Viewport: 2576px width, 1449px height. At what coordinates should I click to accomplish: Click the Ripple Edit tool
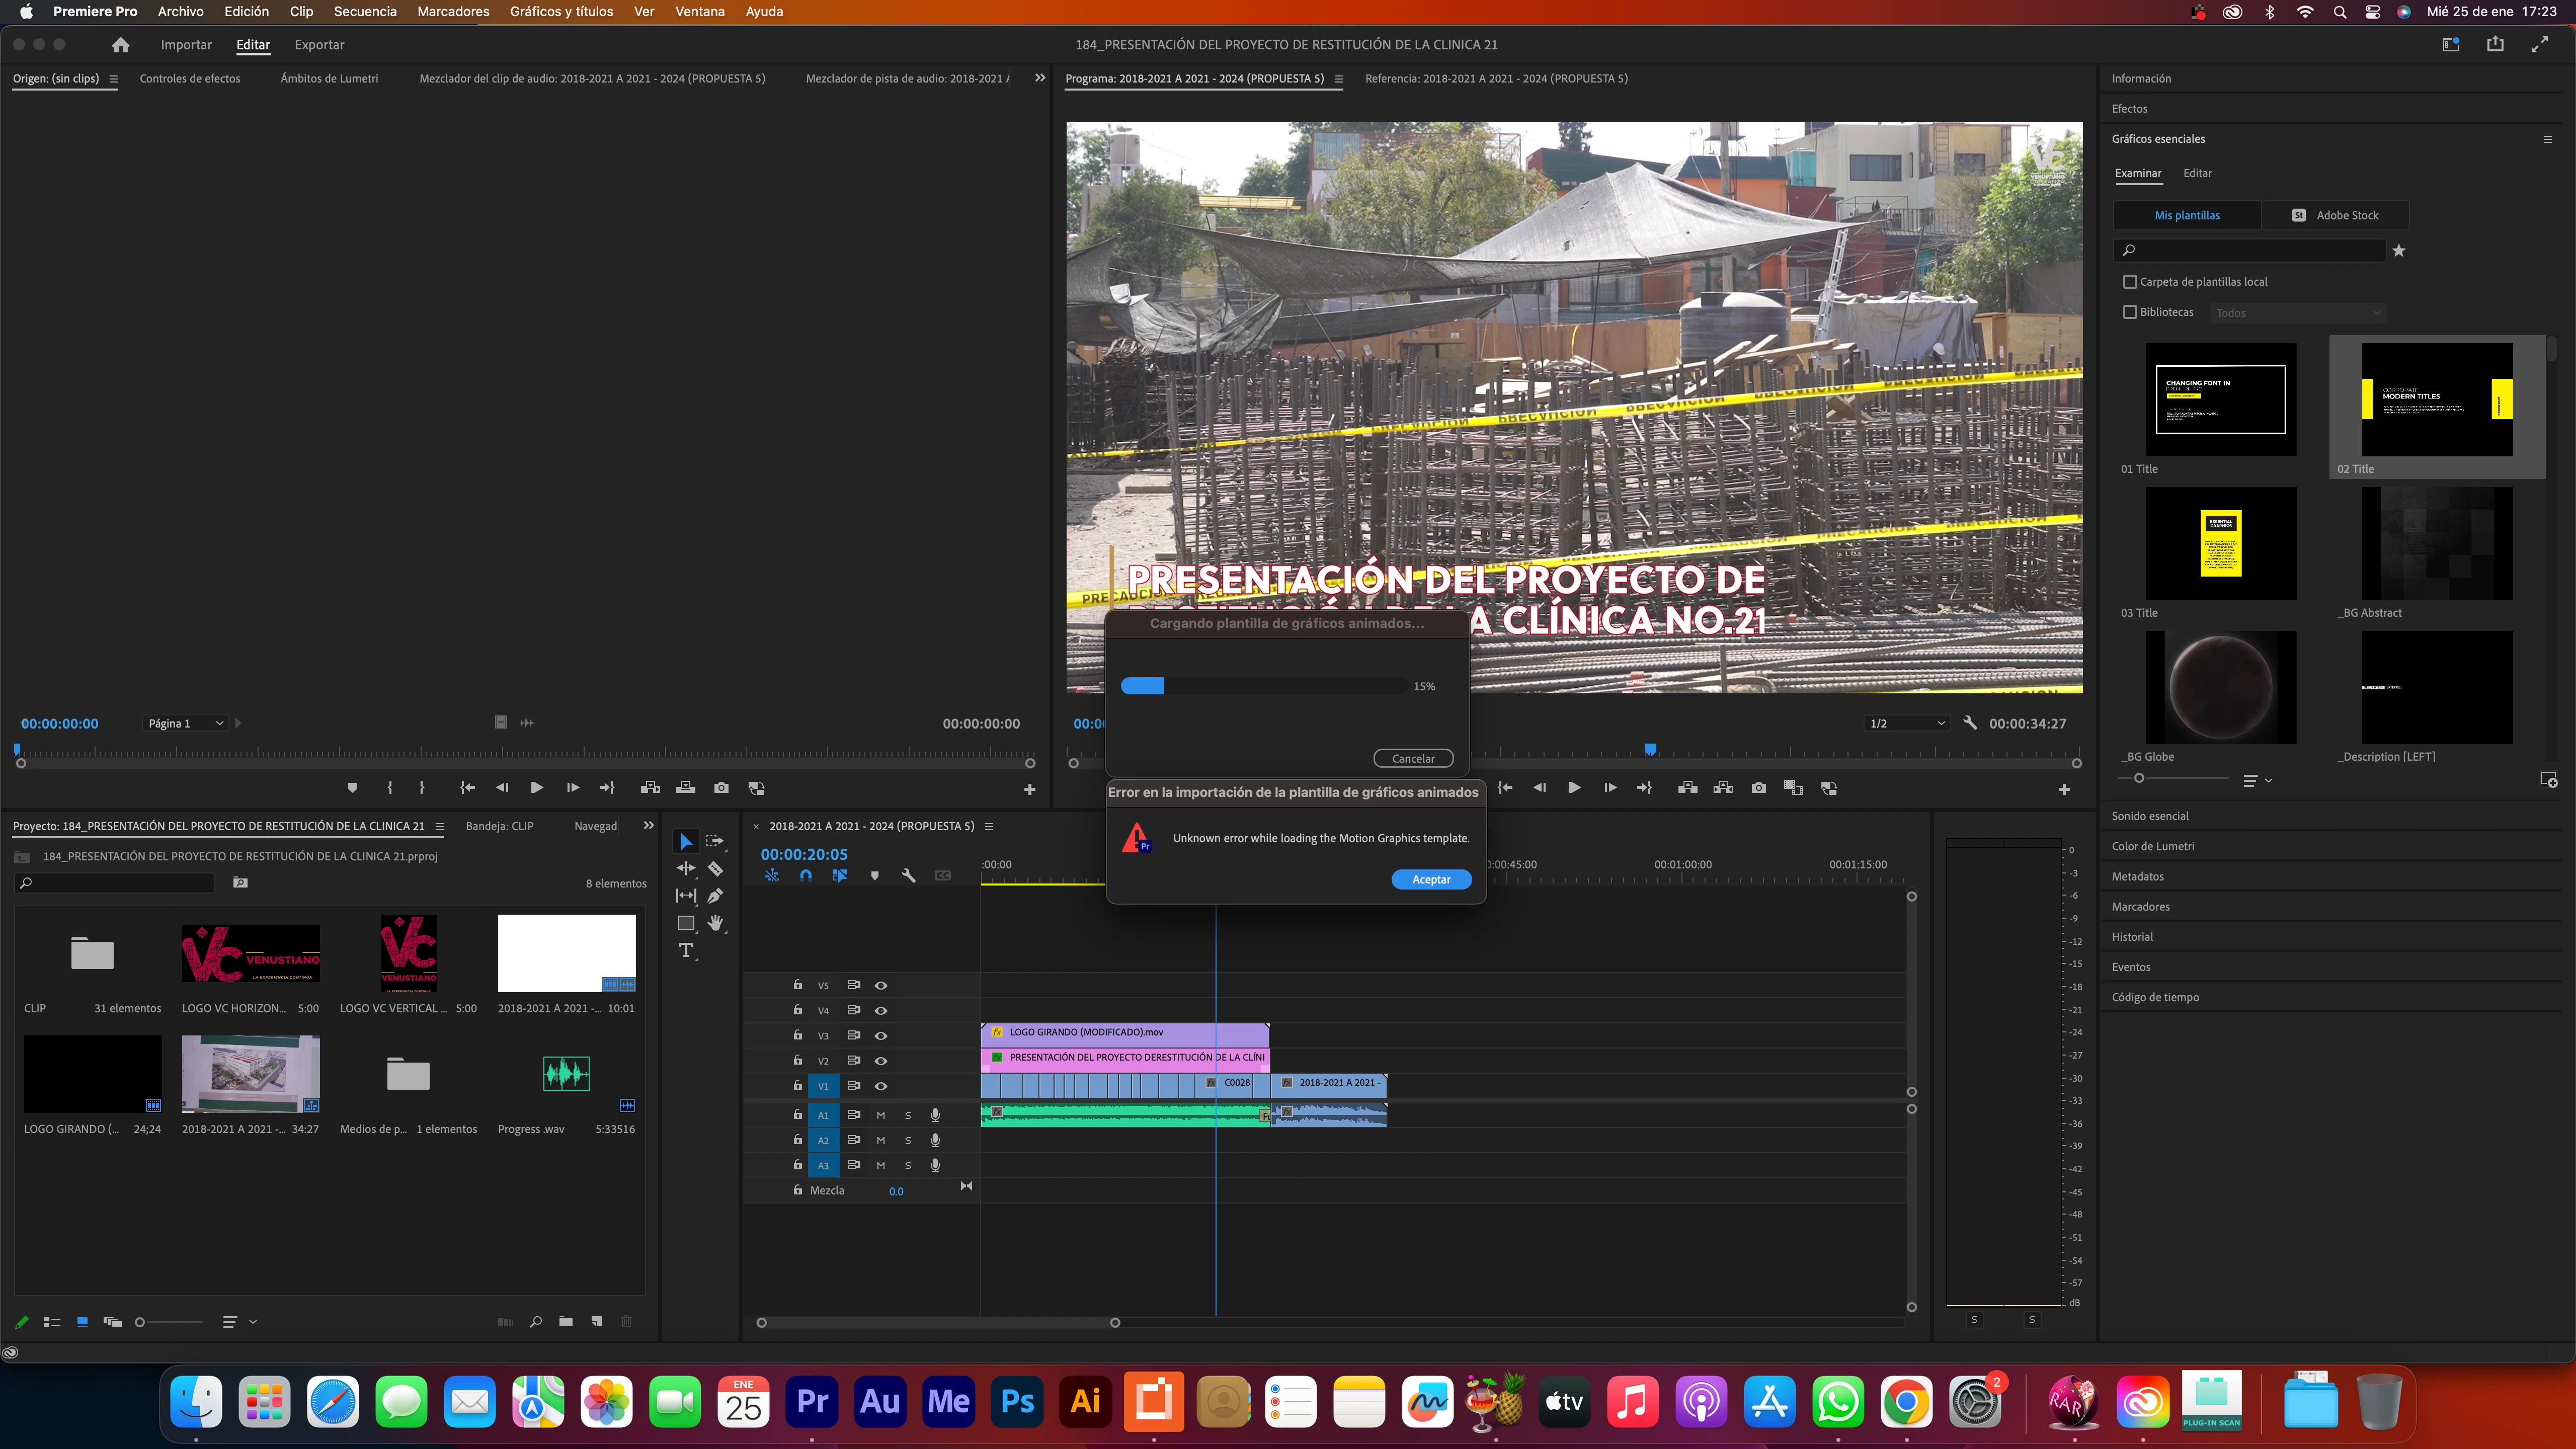(x=686, y=868)
